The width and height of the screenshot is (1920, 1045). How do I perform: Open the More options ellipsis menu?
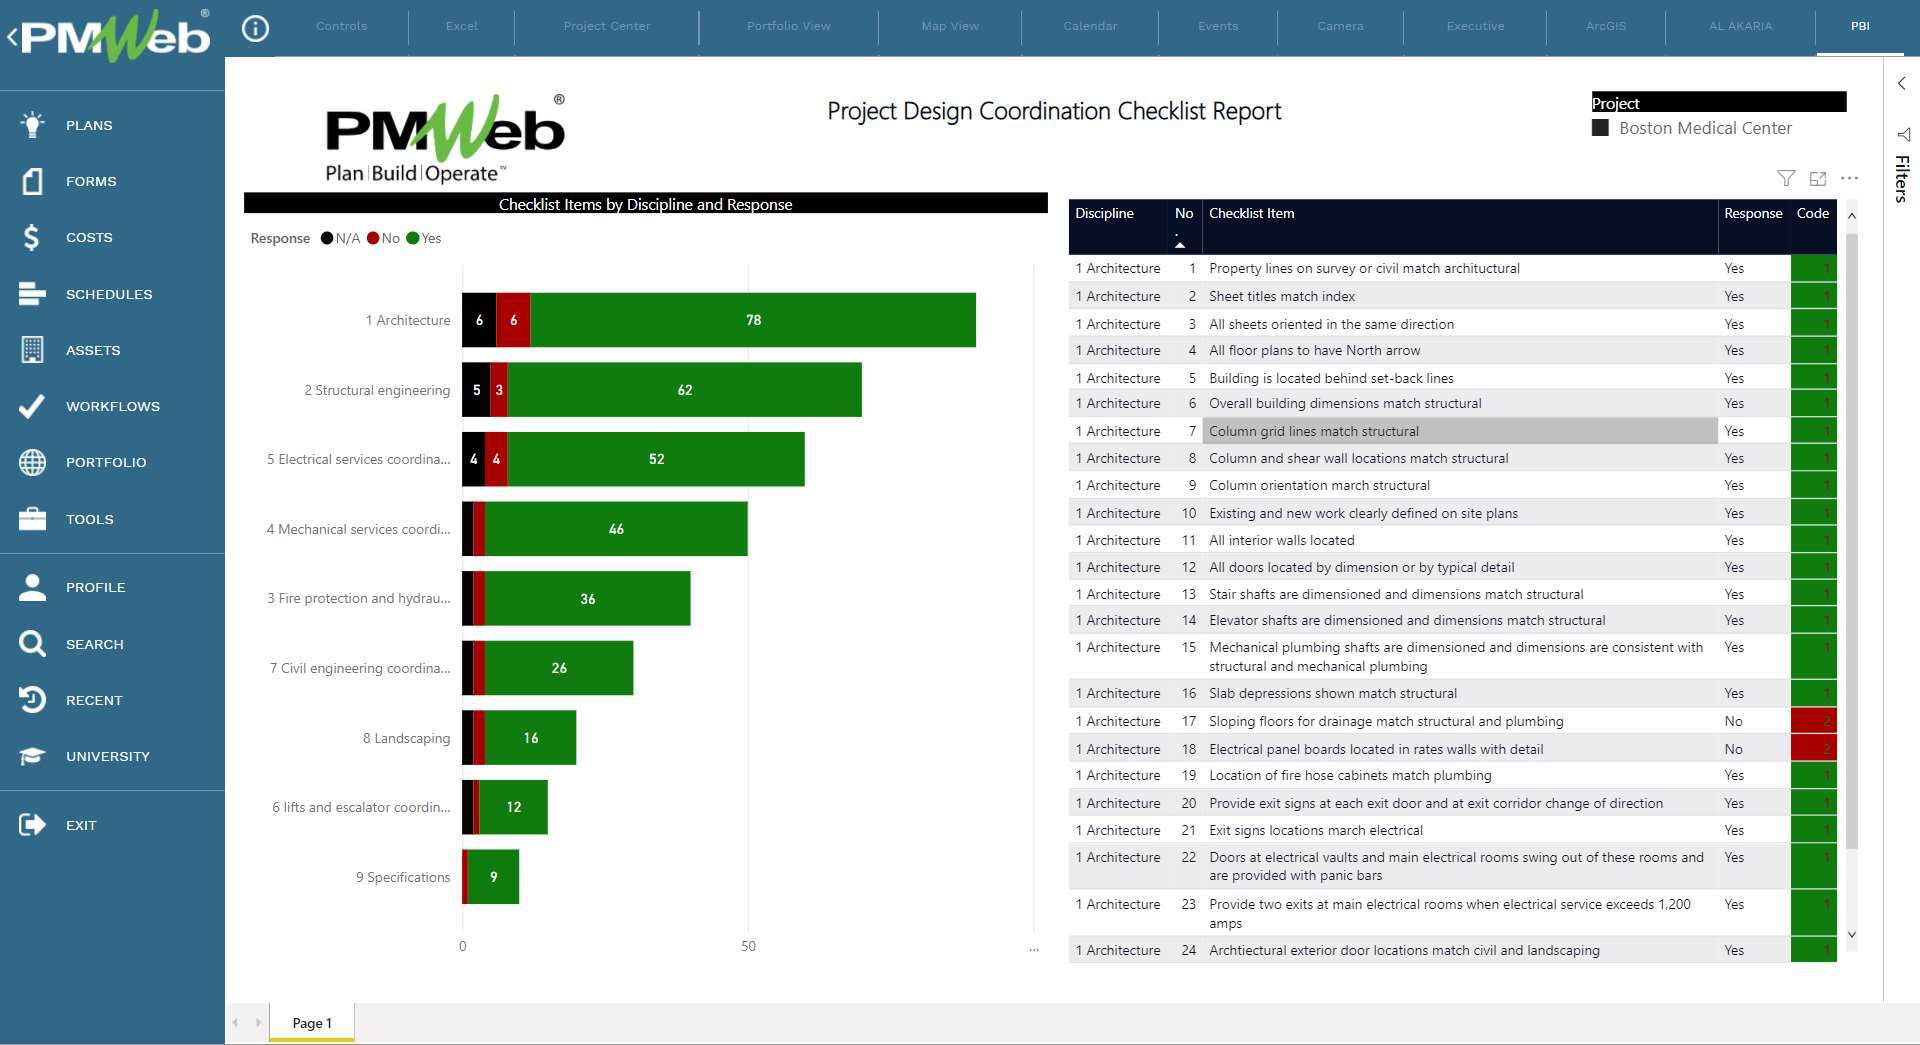tap(1850, 178)
